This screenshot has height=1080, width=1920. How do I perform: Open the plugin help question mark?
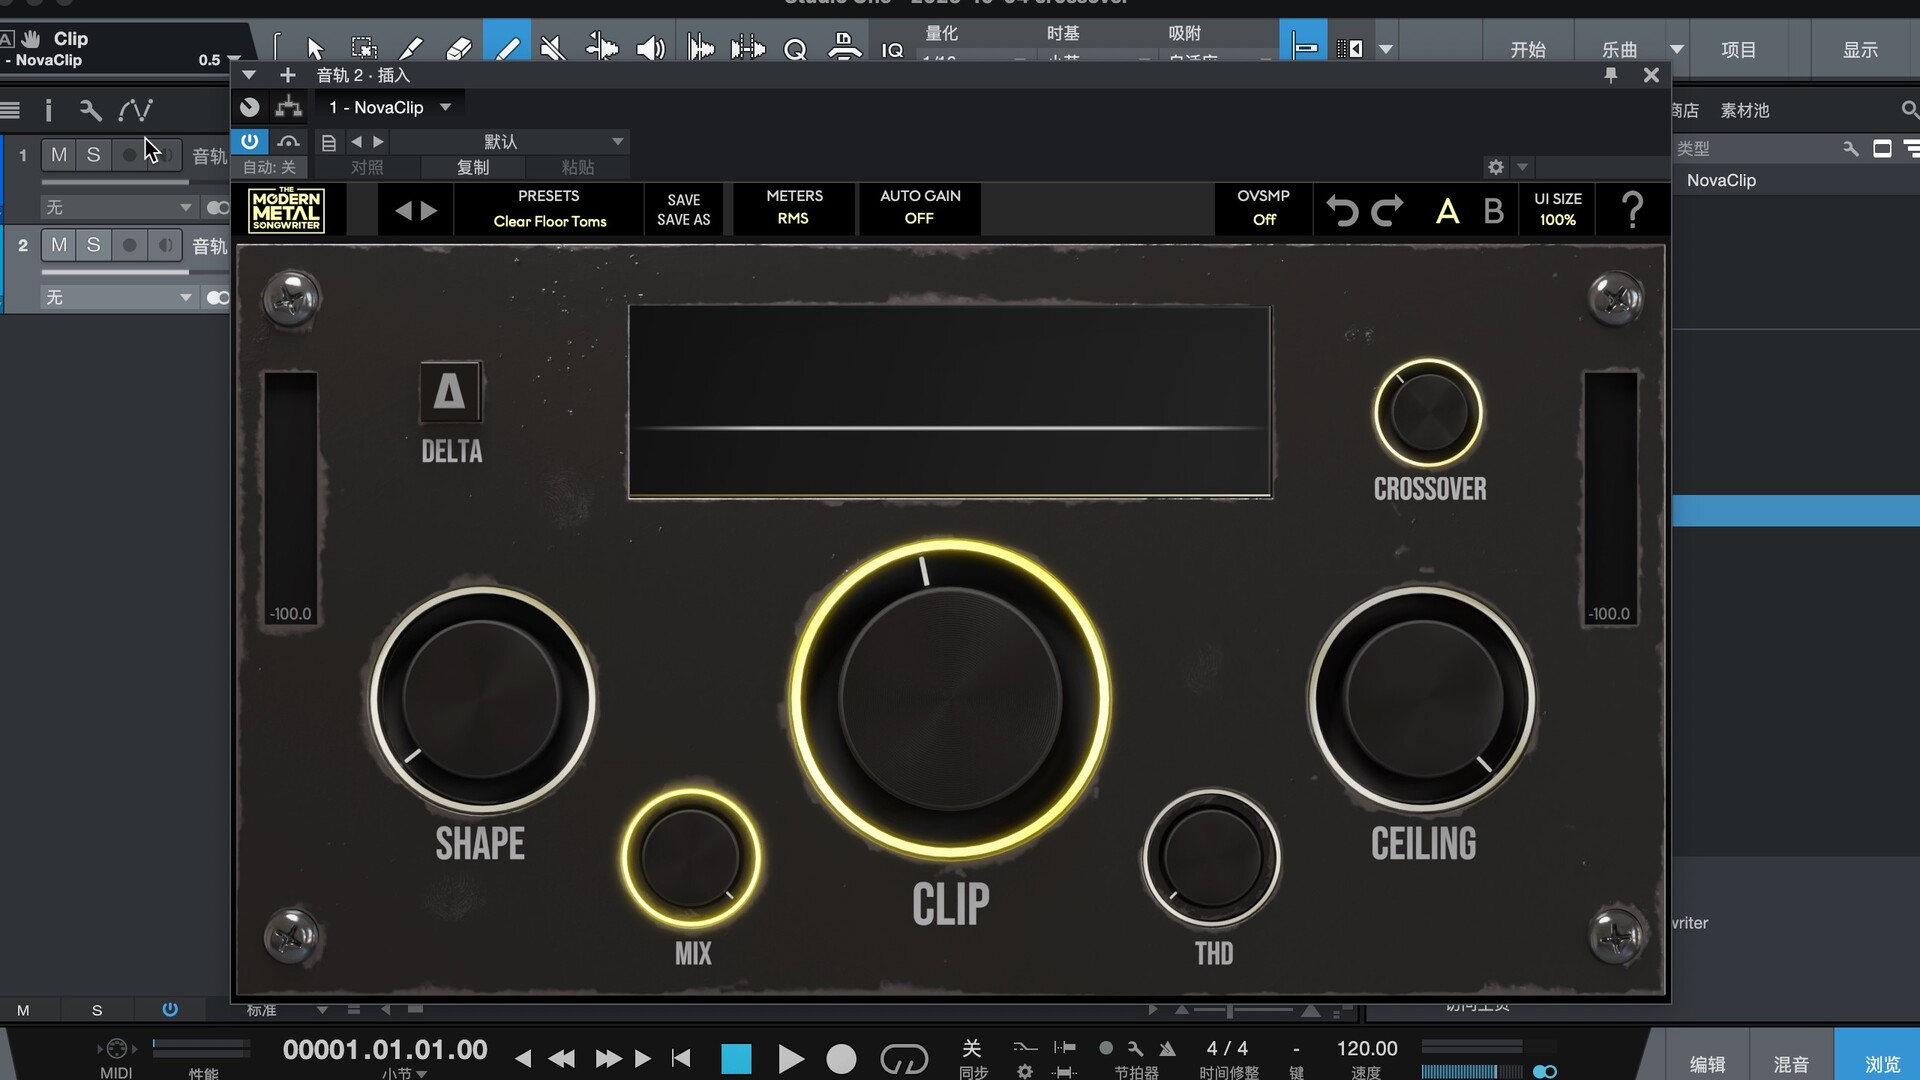1631,210
